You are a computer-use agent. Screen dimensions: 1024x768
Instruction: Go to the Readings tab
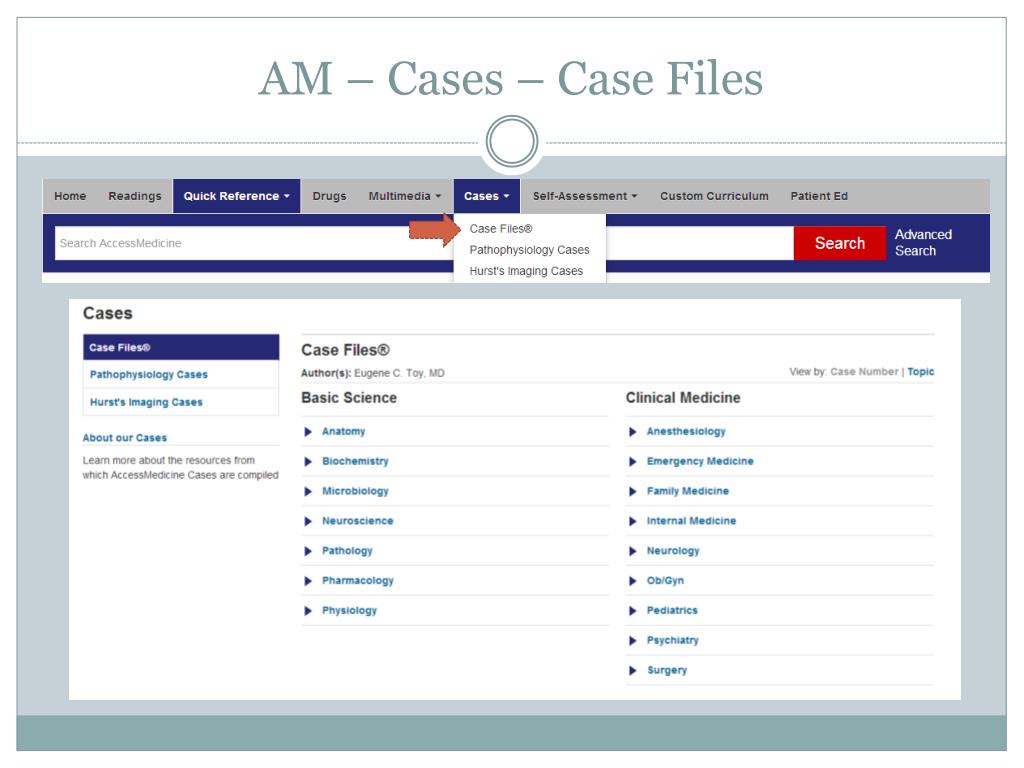[x=135, y=196]
